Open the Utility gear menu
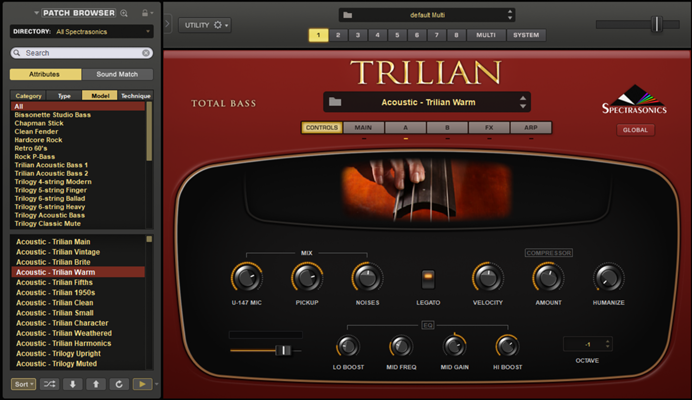Image resolution: width=692 pixels, height=400 pixels. [205, 24]
